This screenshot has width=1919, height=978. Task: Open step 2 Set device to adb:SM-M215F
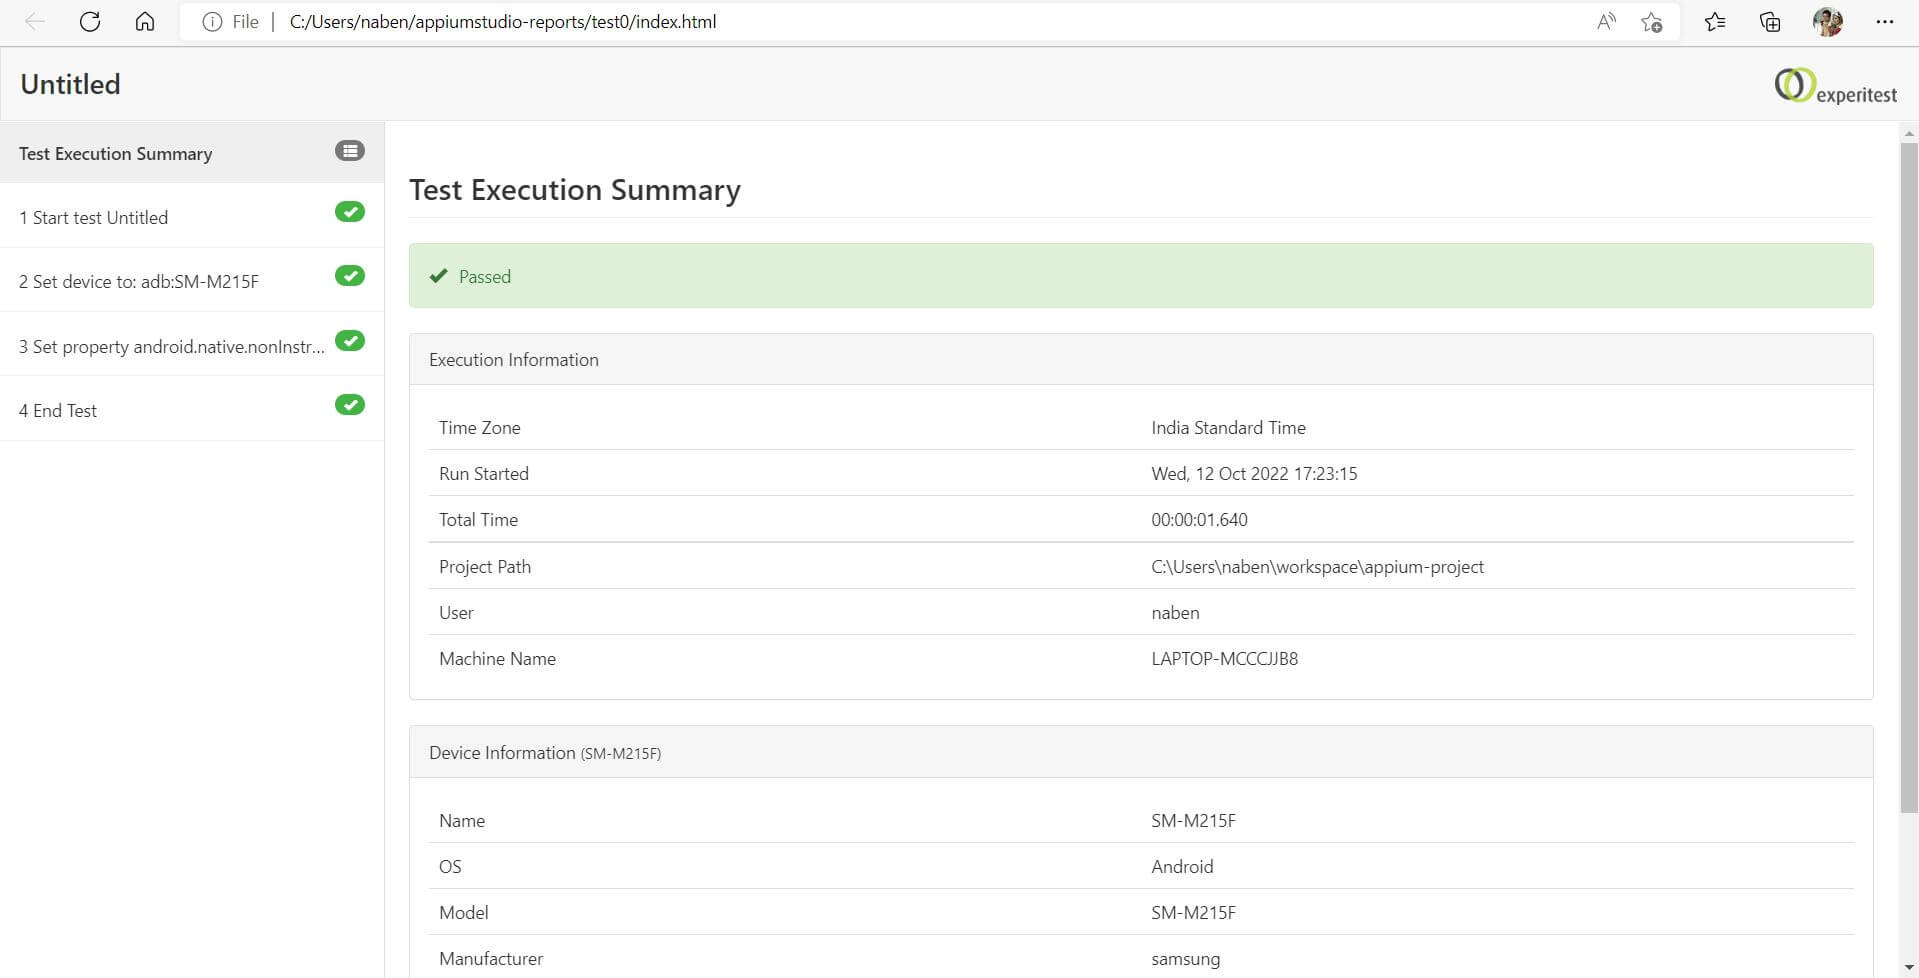139,282
